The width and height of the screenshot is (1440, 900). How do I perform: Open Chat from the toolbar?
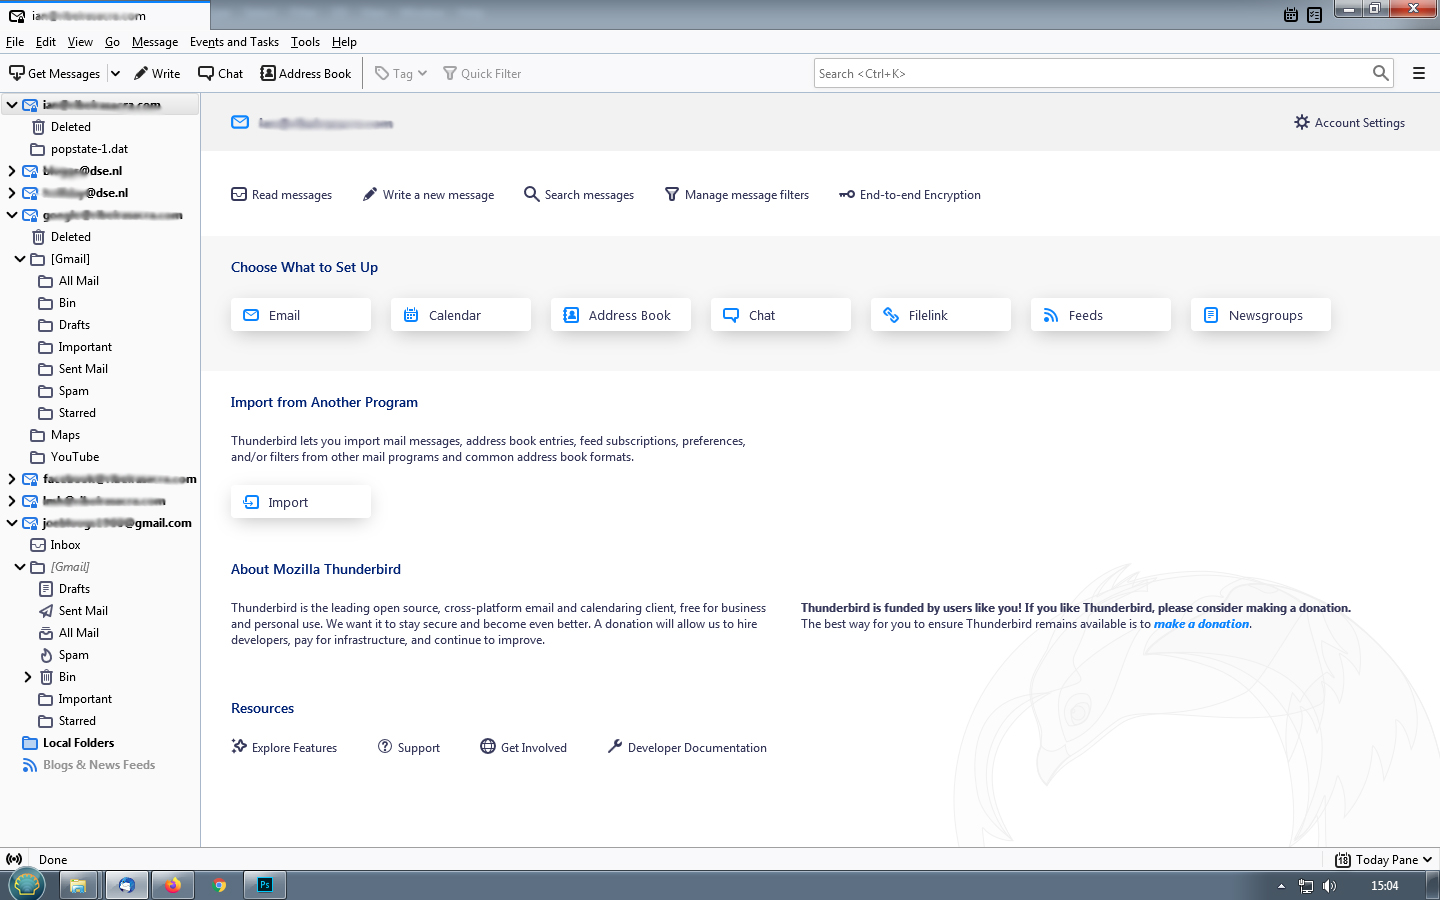tap(221, 73)
